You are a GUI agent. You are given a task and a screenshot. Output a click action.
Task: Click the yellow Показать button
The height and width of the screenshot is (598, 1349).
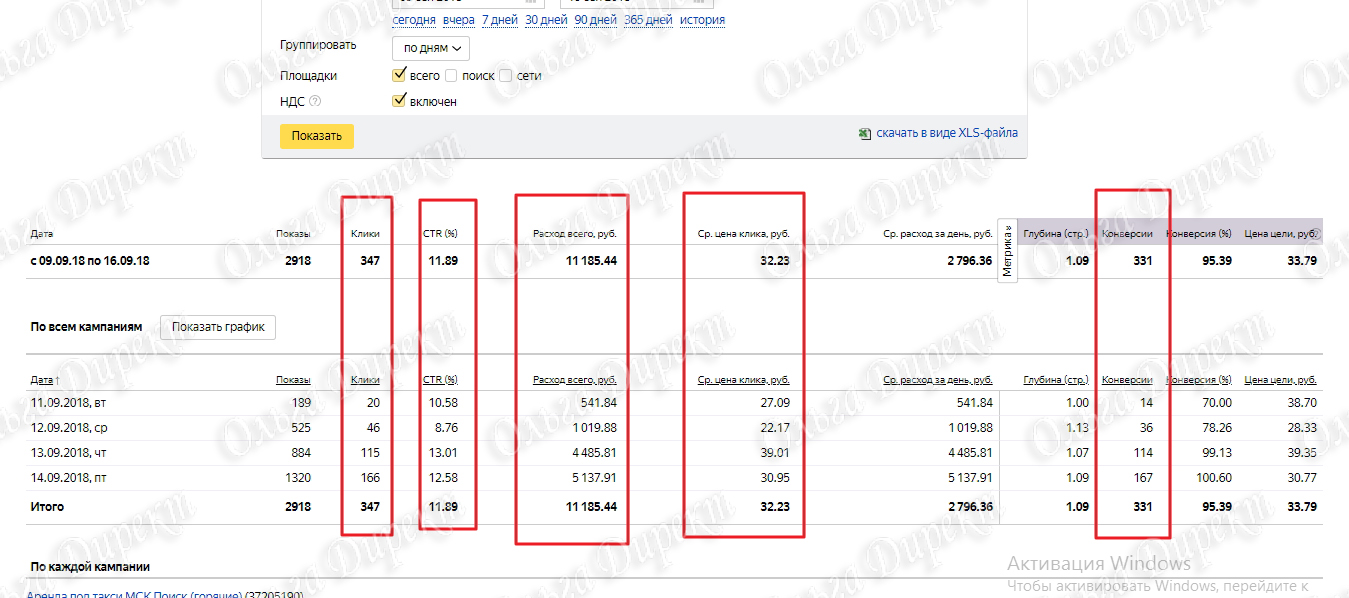(x=317, y=136)
